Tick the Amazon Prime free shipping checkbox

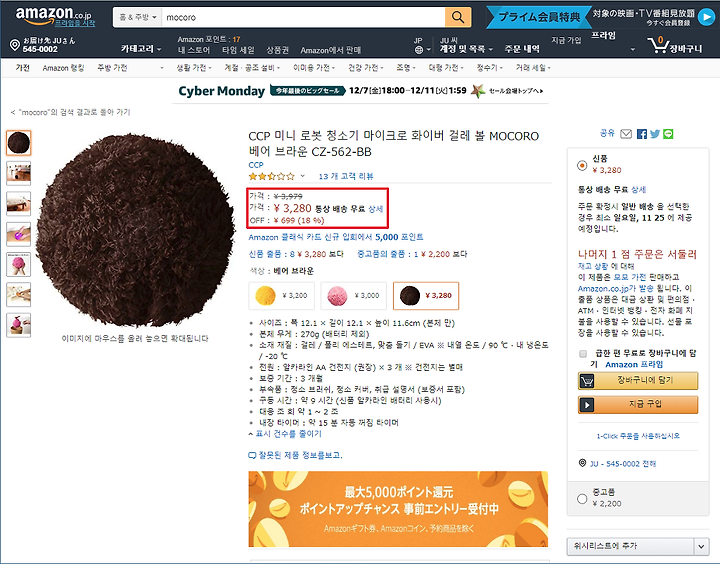pyautogui.click(x=583, y=354)
